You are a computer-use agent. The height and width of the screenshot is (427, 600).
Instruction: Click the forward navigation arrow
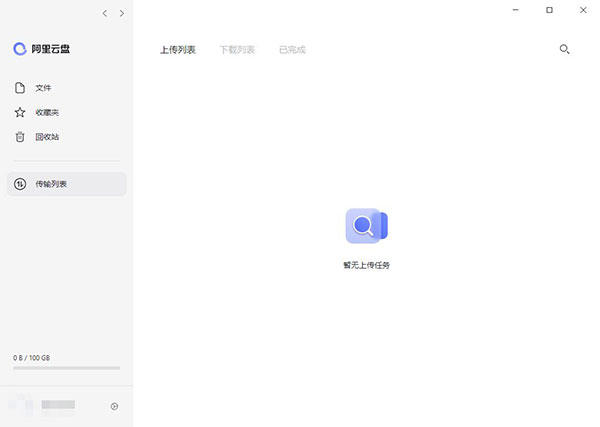[122, 14]
